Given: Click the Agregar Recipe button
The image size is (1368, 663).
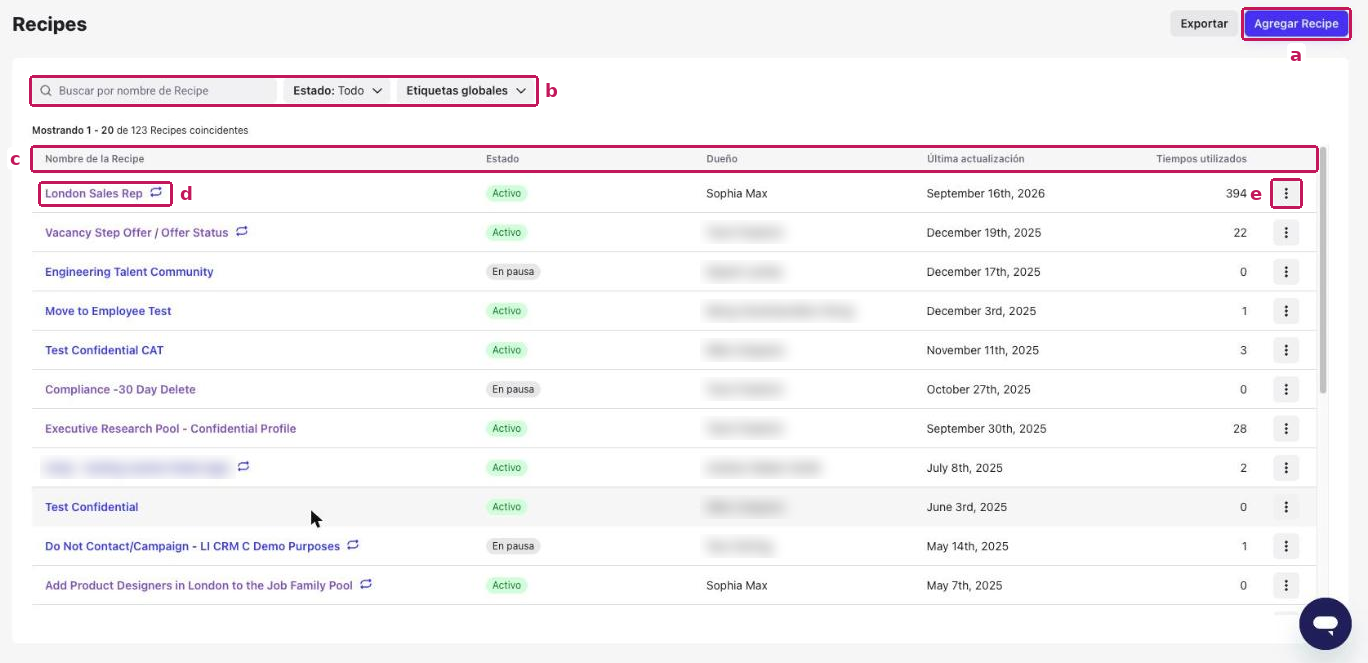Looking at the screenshot, I should pos(1296,24).
